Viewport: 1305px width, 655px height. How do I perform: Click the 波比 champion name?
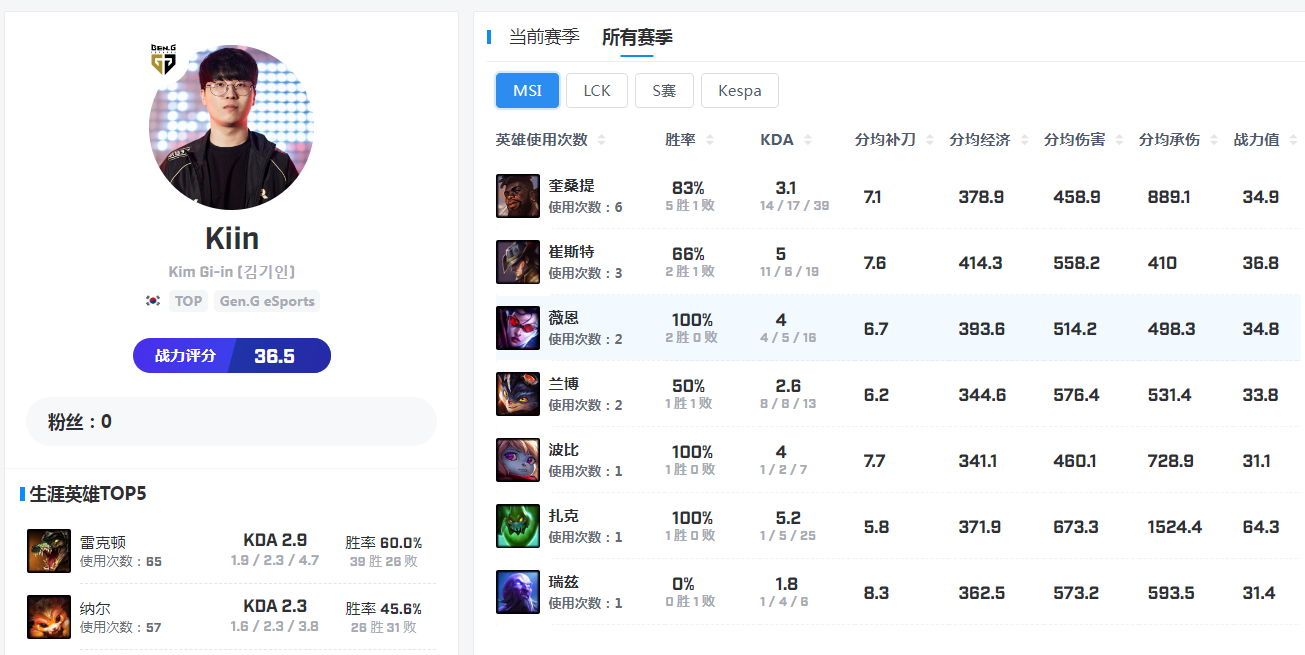tap(564, 450)
